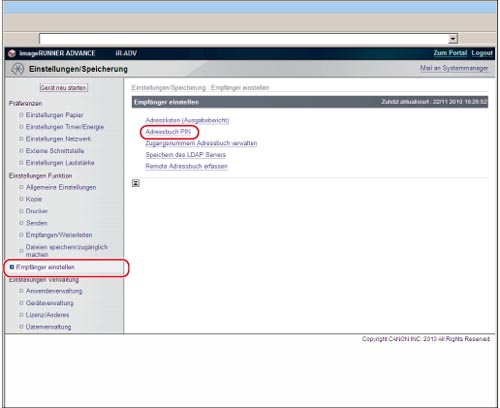Image resolution: width=500 pixels, height=408 pixels.
Task: Click the back-to-top arrow icon
Action: [x=136, y=183]
